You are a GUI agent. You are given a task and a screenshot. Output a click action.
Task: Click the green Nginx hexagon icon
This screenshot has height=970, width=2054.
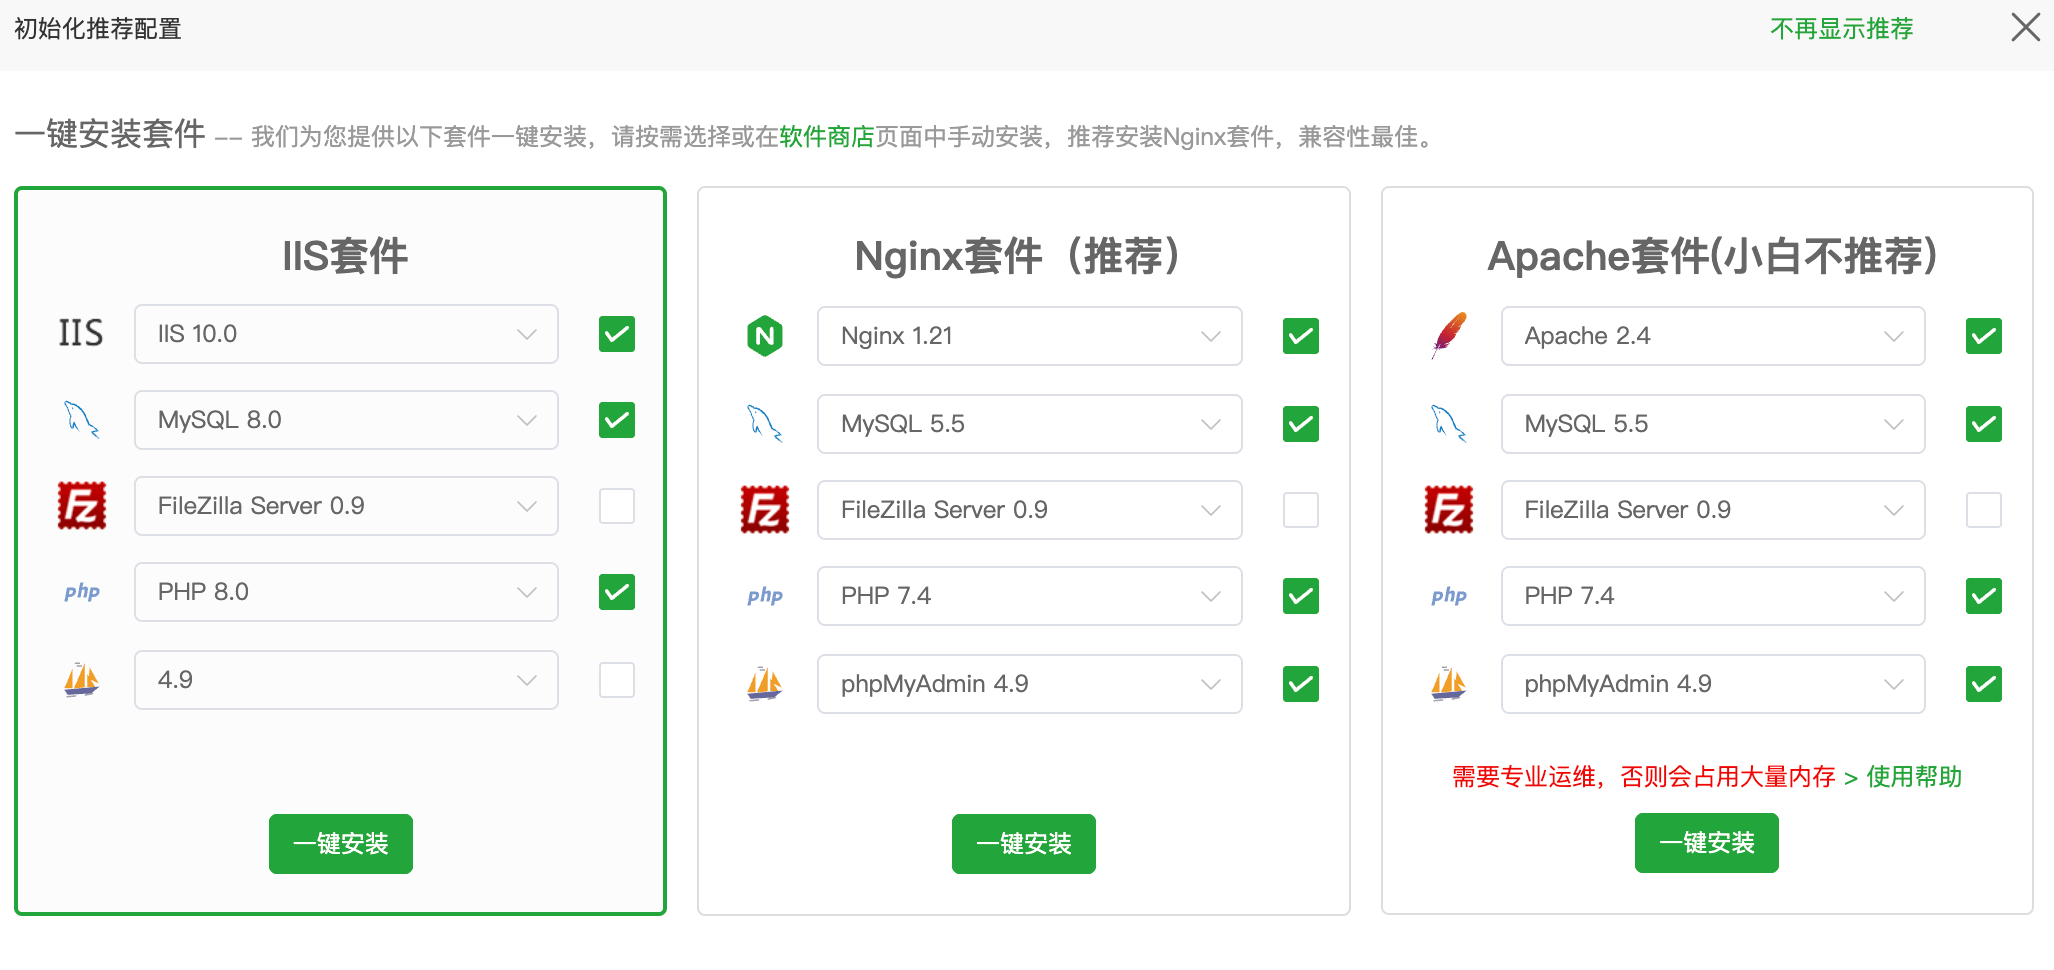[765, 336]
